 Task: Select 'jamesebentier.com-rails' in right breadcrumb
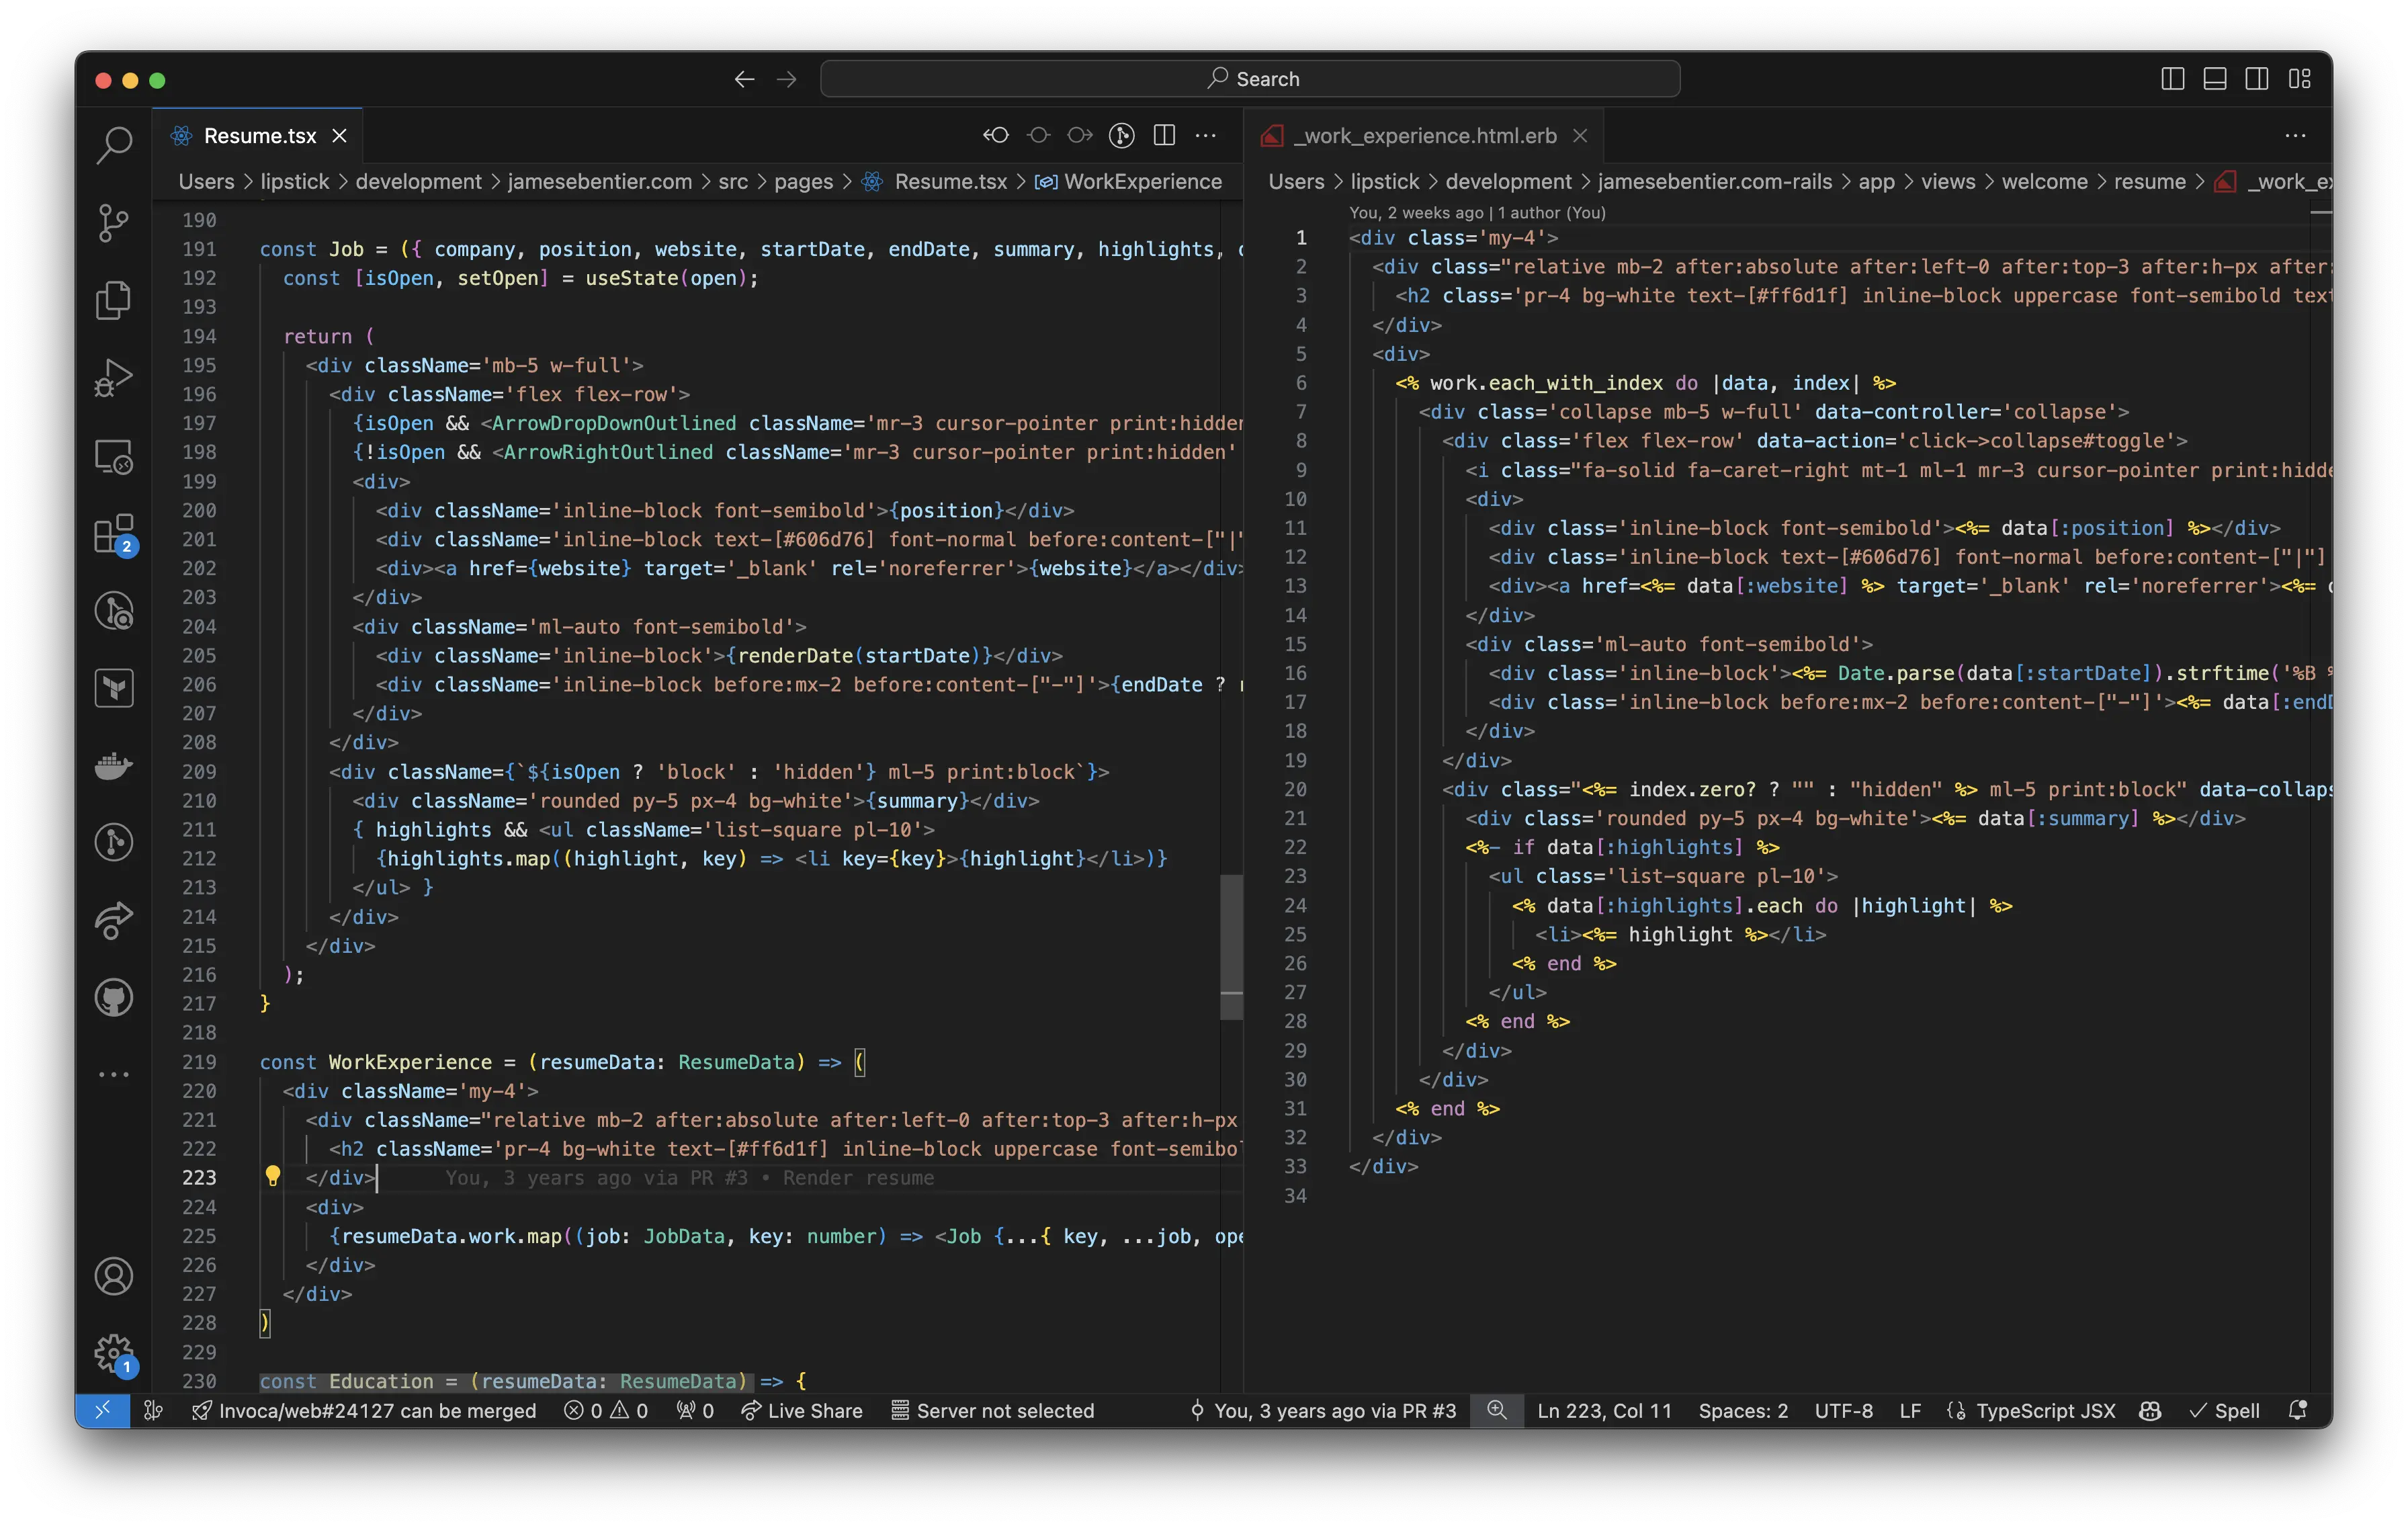click(x=1715, y=181)
